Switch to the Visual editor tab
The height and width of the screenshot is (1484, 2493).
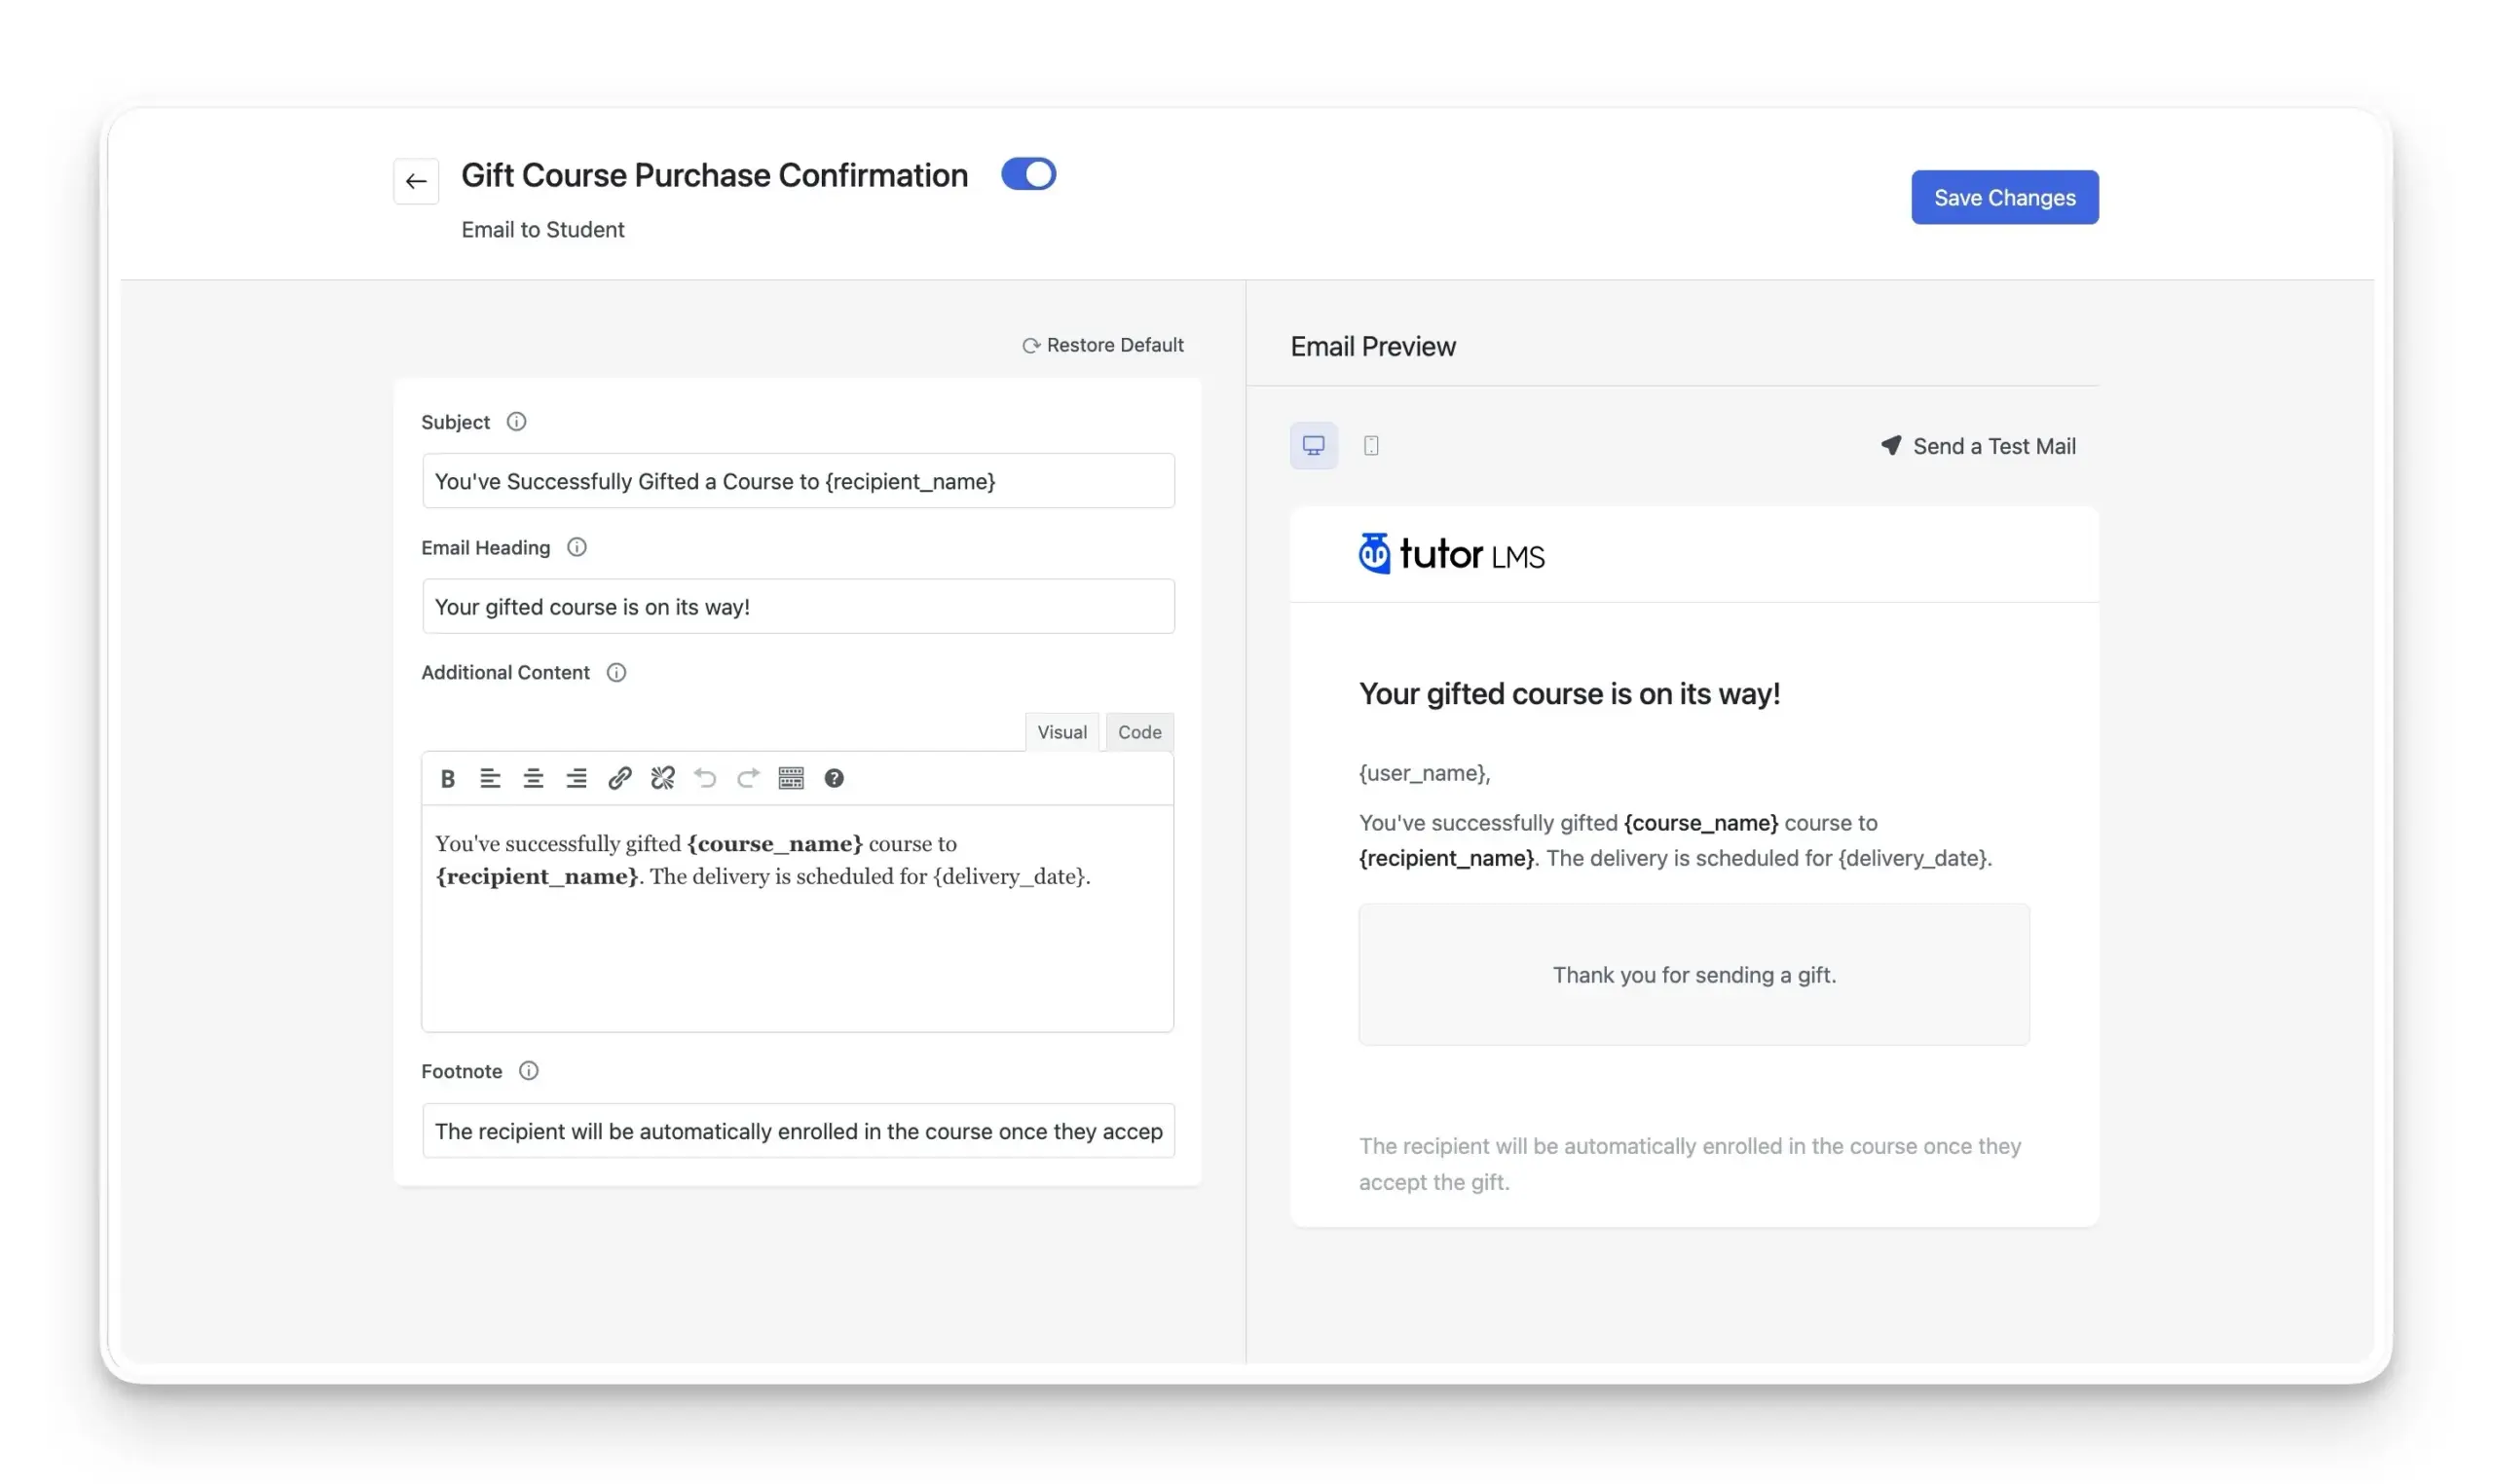tap(1061, 732)
